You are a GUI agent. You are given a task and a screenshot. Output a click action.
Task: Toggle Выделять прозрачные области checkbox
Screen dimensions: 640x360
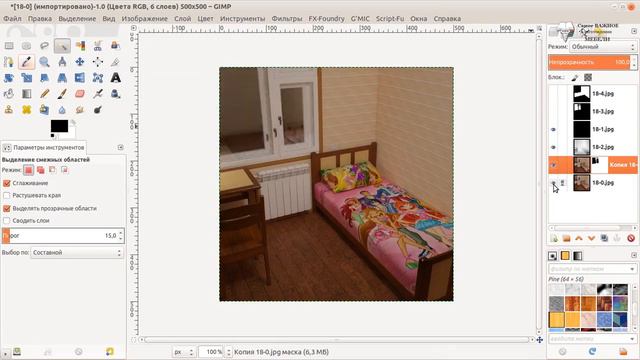coord(7,208)
